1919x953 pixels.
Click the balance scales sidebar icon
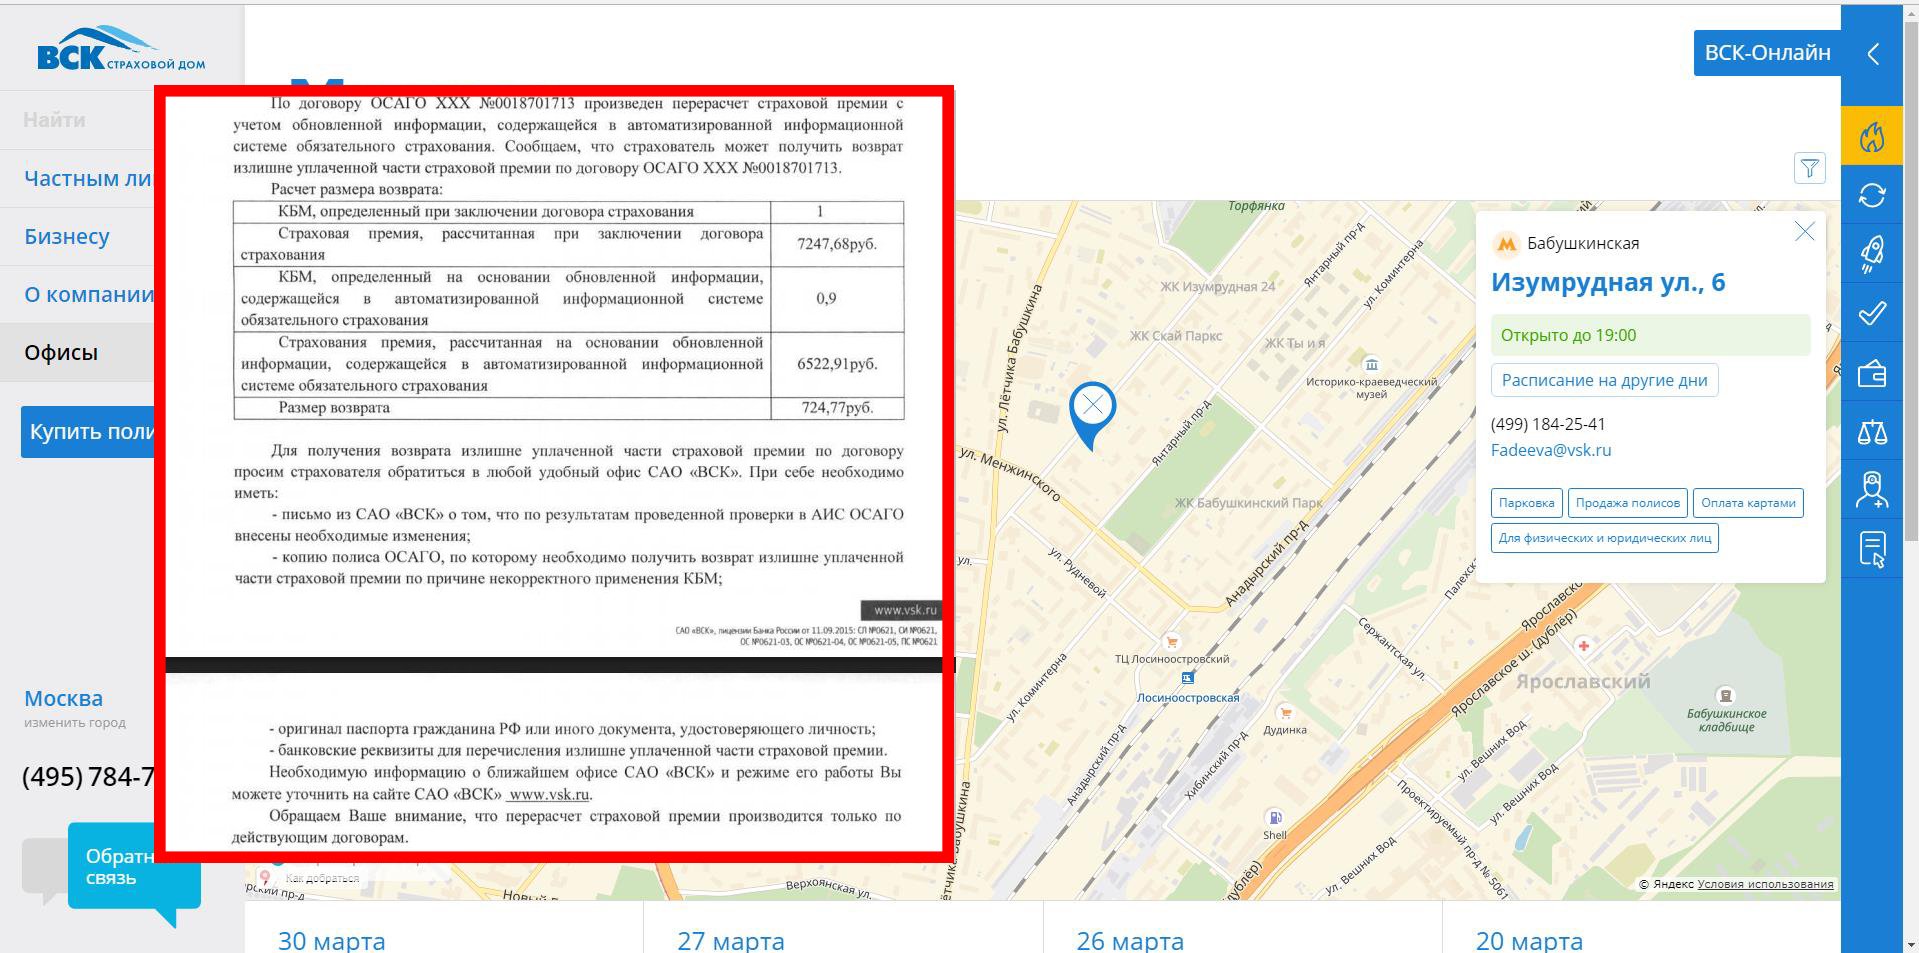[x=1871, y=432]
